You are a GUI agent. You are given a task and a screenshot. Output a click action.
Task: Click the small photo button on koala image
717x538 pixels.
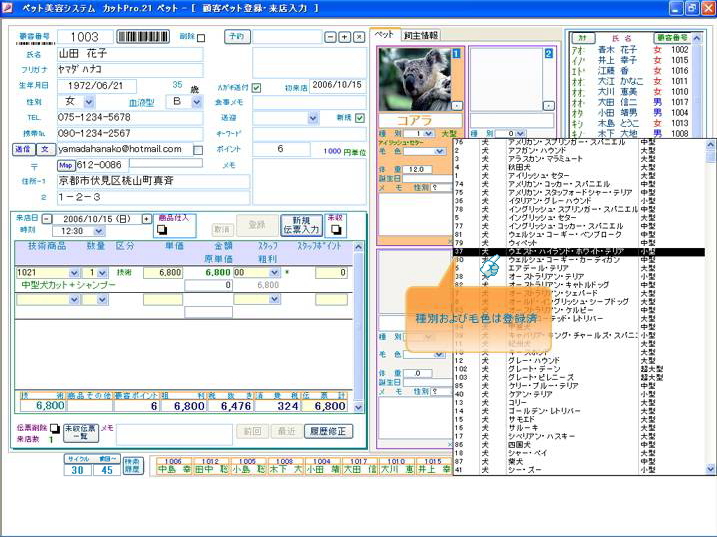point(456,106)
